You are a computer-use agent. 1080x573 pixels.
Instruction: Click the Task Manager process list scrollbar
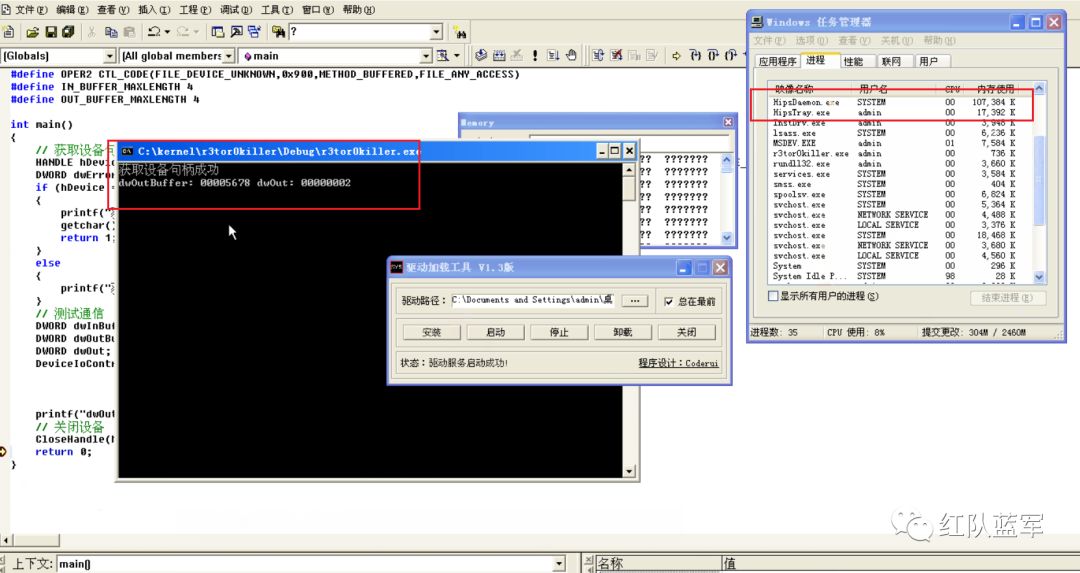tap(1039, 182)
